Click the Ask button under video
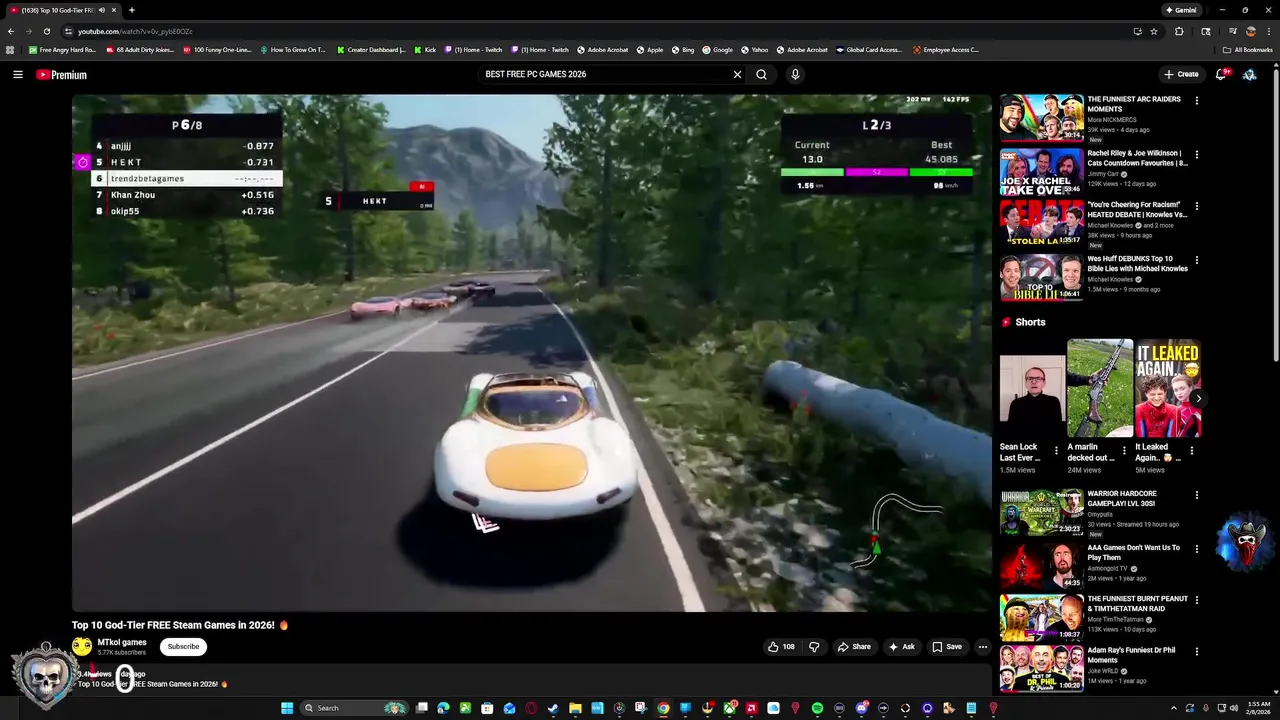The image size is (1280, 720). click(902, 647)
